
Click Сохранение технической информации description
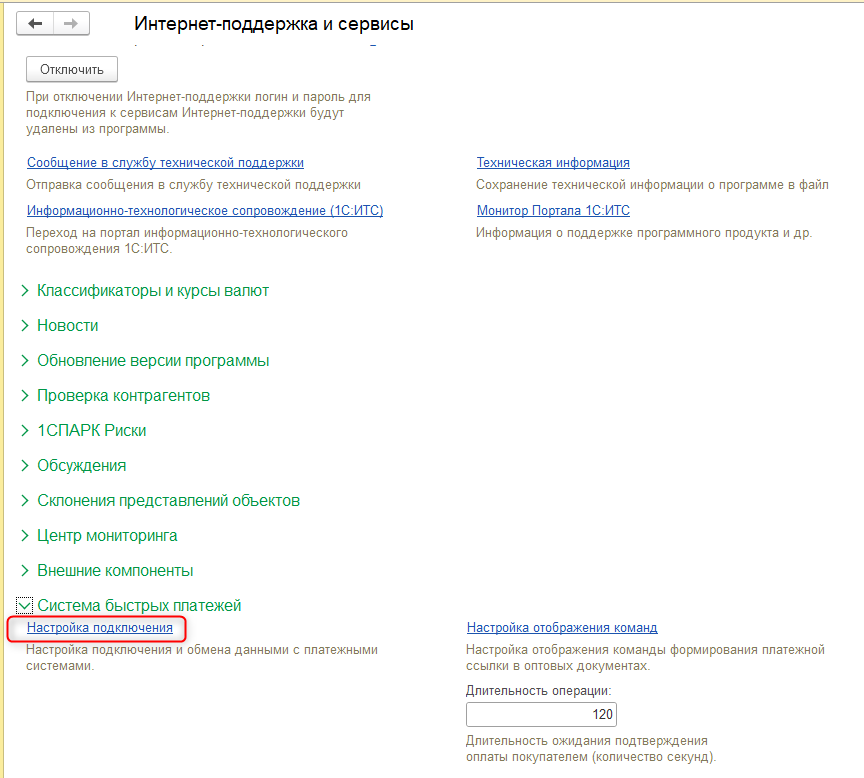652,185
